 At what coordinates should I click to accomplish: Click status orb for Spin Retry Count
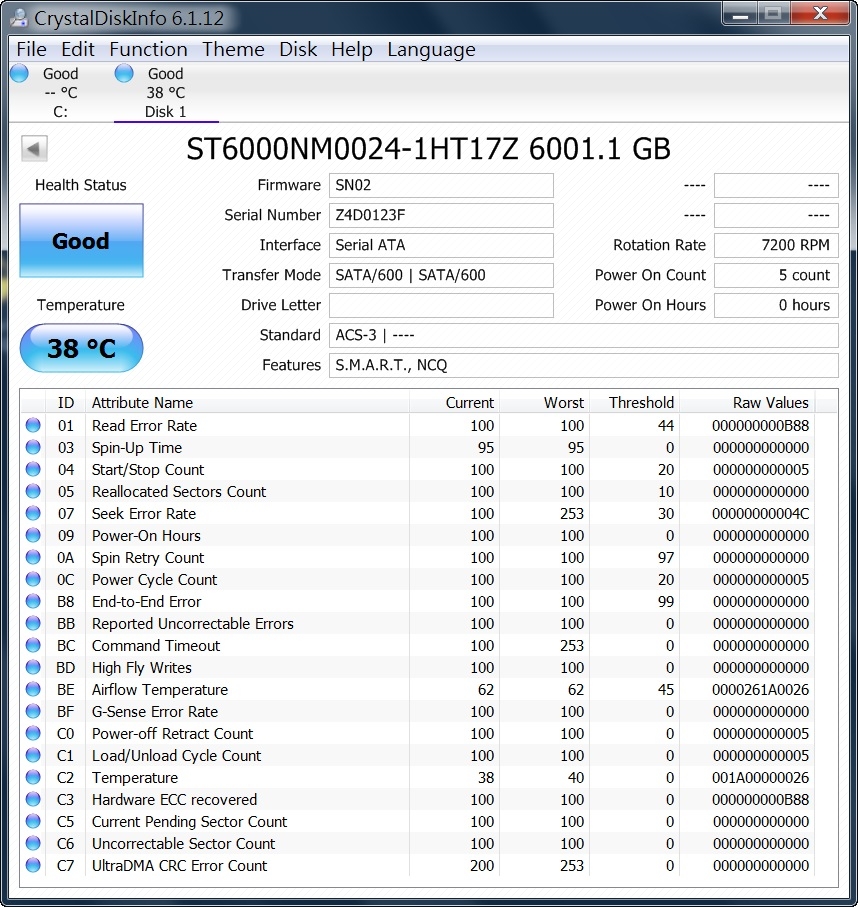click(x=33, y=557)
